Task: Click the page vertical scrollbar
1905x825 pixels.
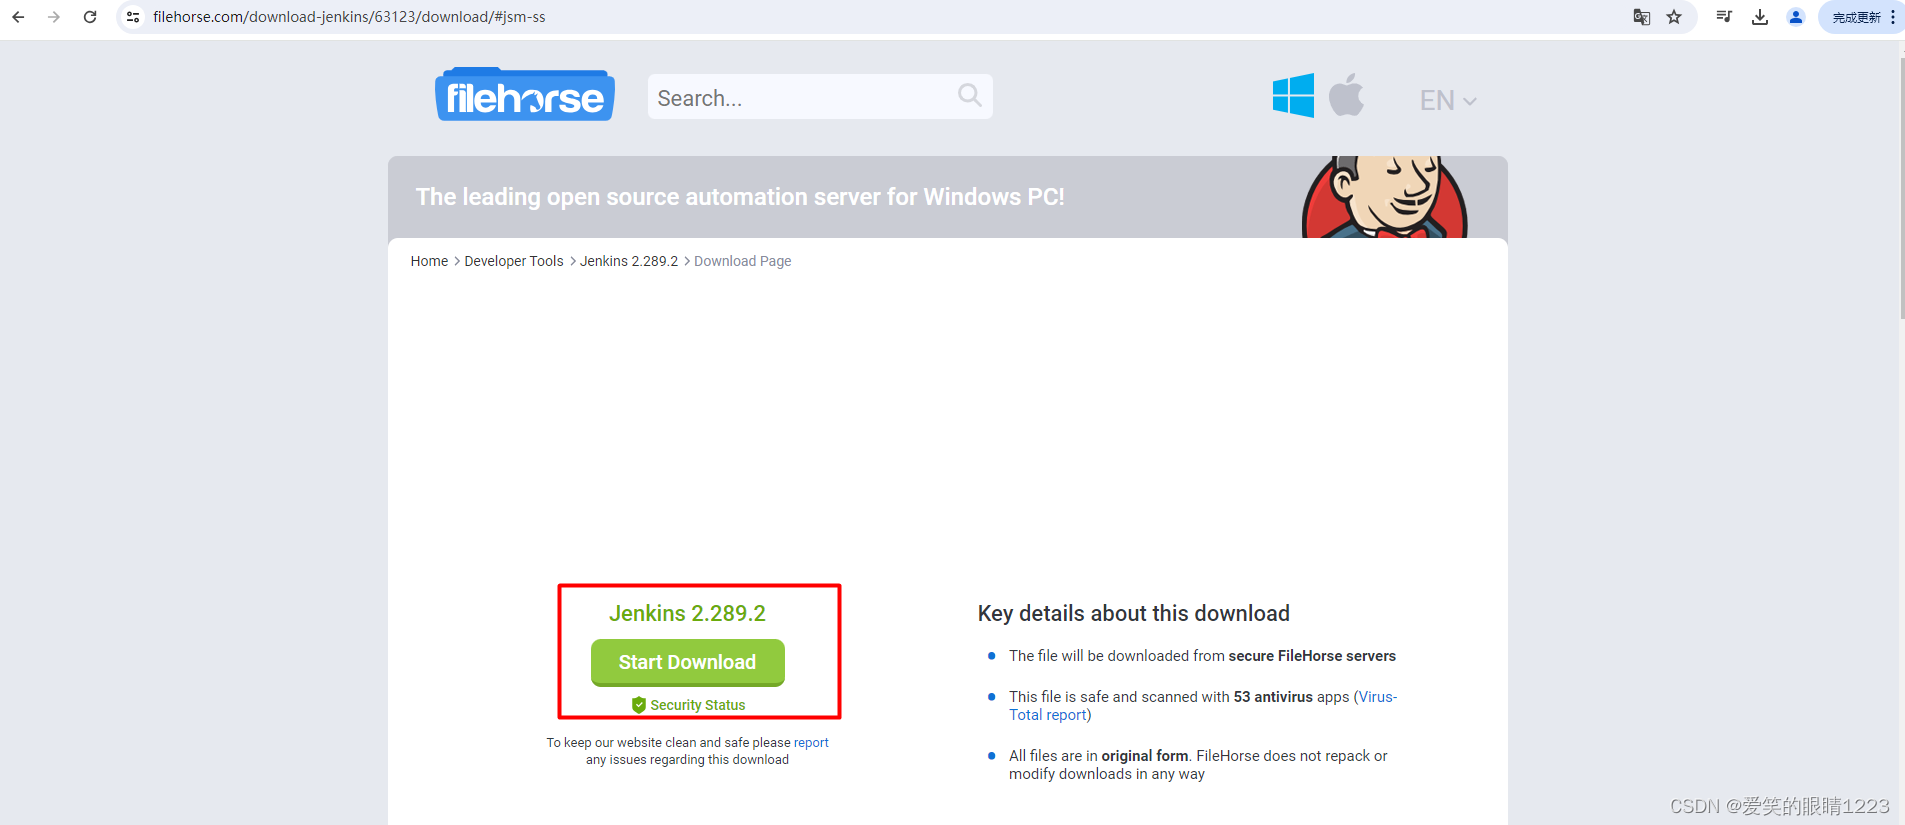Action: coord(1900,190)
